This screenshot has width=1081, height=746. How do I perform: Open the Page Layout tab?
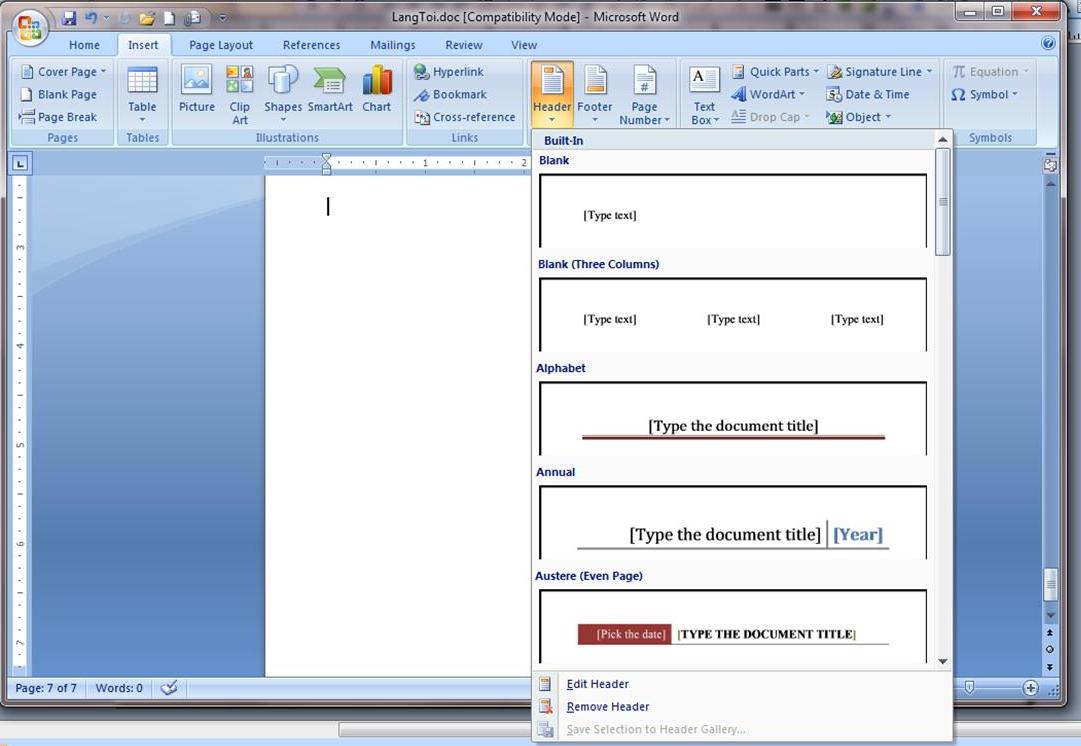click(x=221, y=45)
